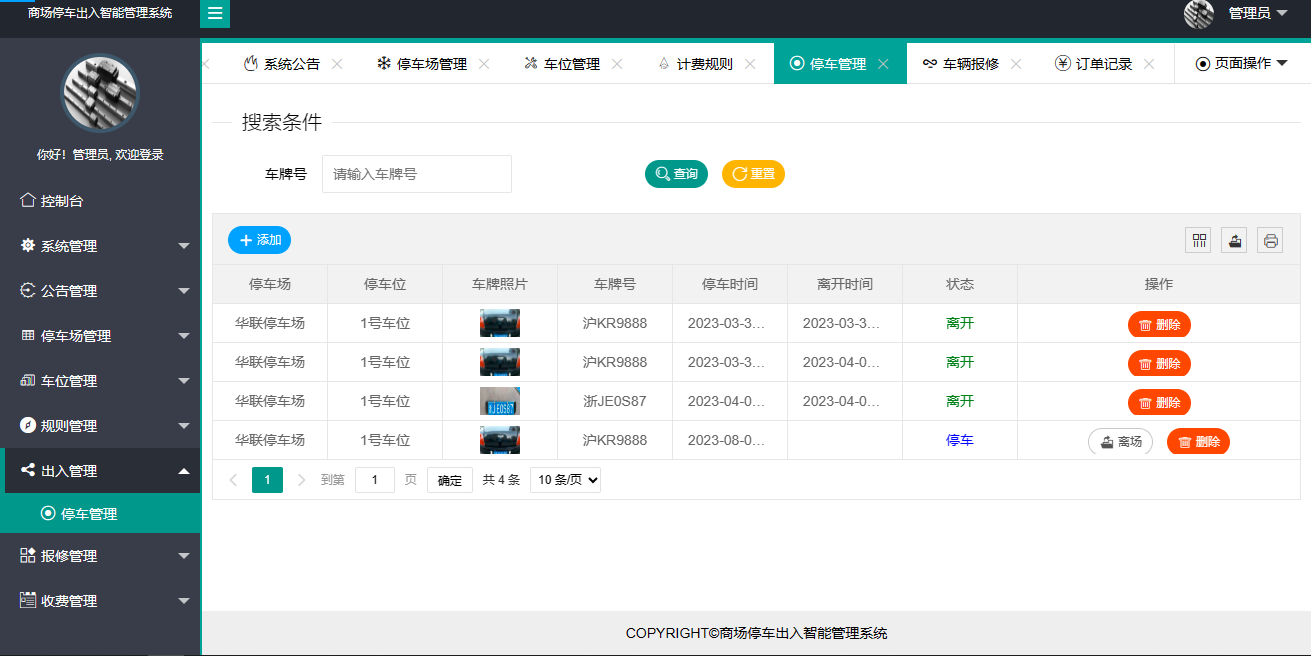The image size is (1311, 656).
Task: Click the 停车场 column header
Action: 270,284
